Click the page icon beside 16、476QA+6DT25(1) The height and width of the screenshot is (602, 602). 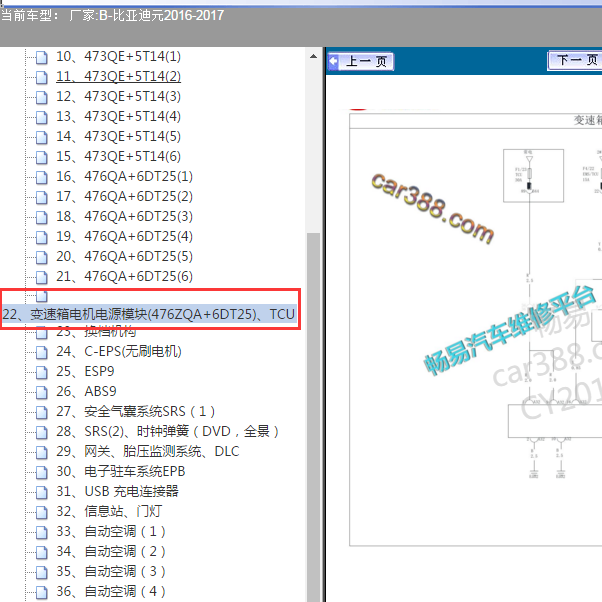(x=41, y=177)
